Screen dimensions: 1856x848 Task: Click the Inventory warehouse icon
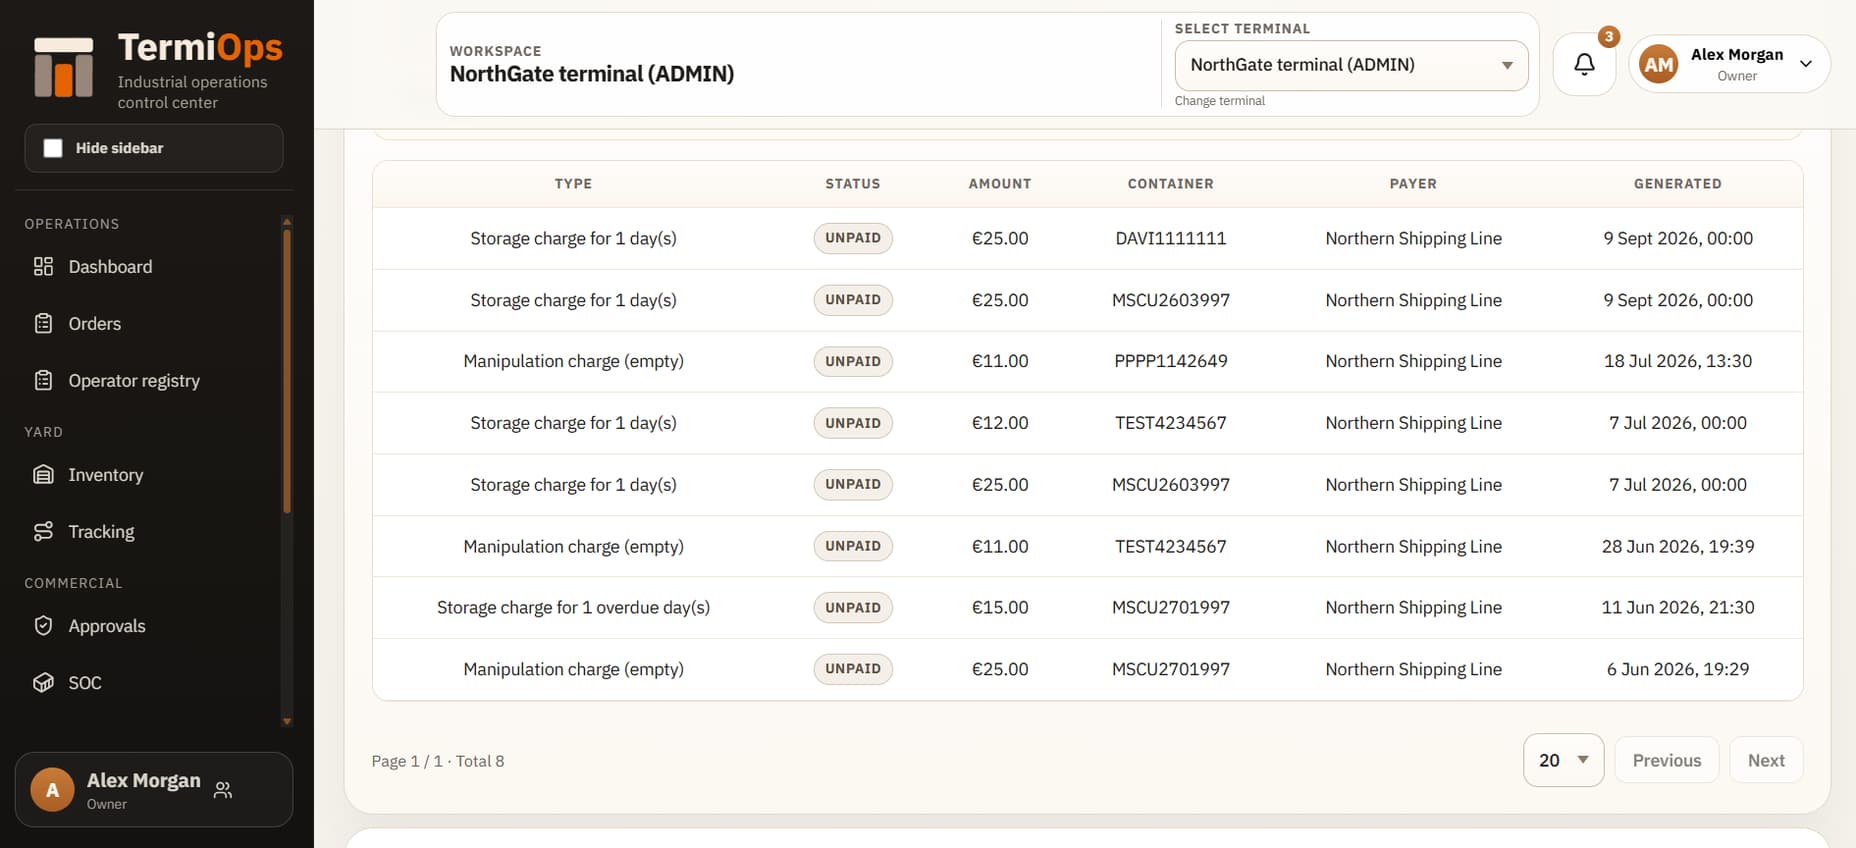pos(43,474)
